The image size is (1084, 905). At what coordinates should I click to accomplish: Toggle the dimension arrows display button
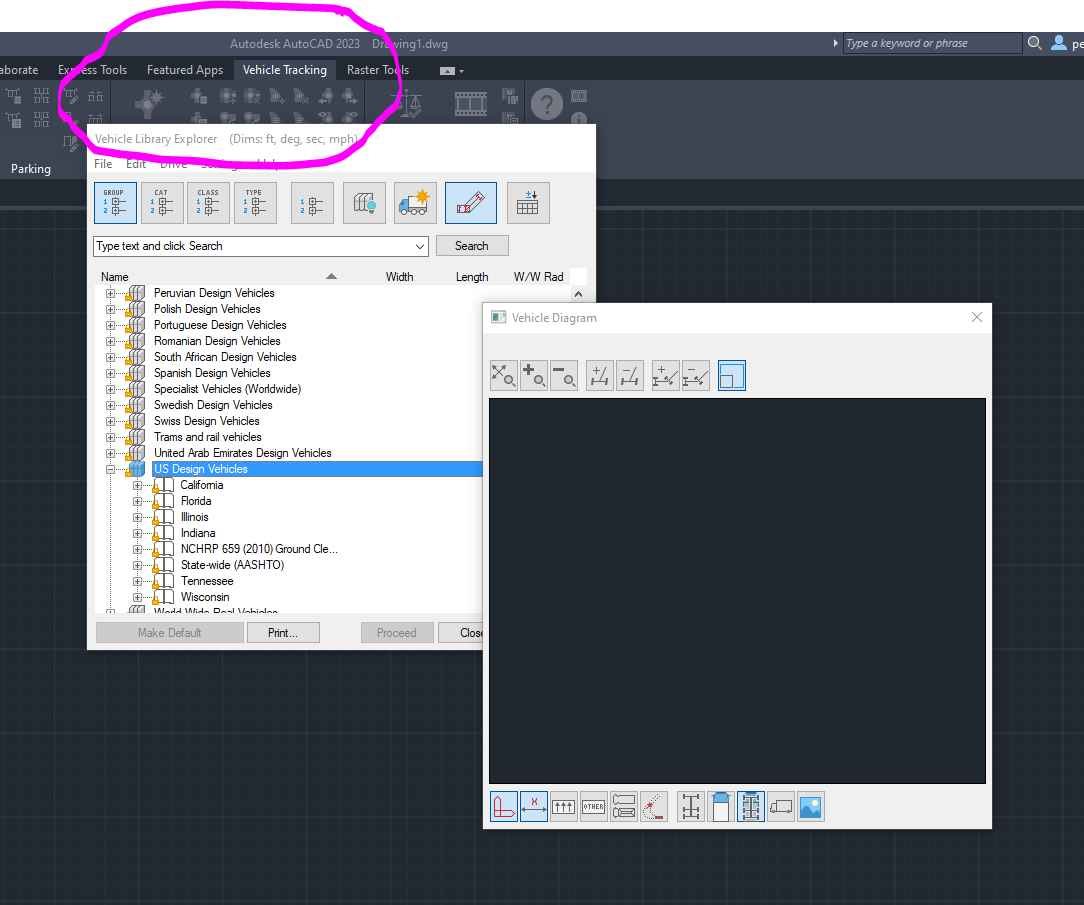pos(534,807)
